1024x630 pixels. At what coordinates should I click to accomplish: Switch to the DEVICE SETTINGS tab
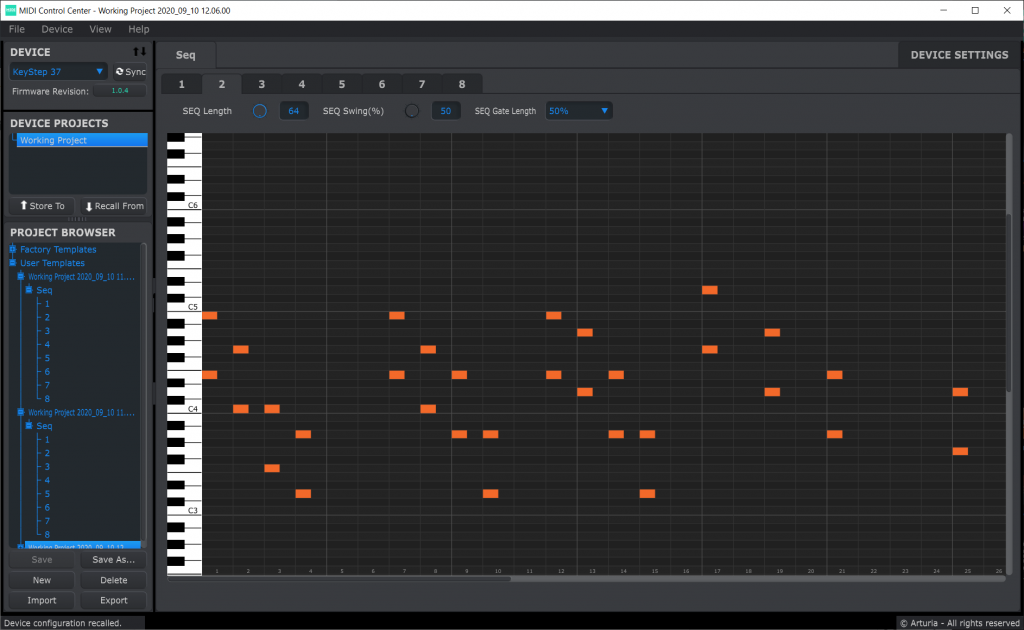coord(957,54)
